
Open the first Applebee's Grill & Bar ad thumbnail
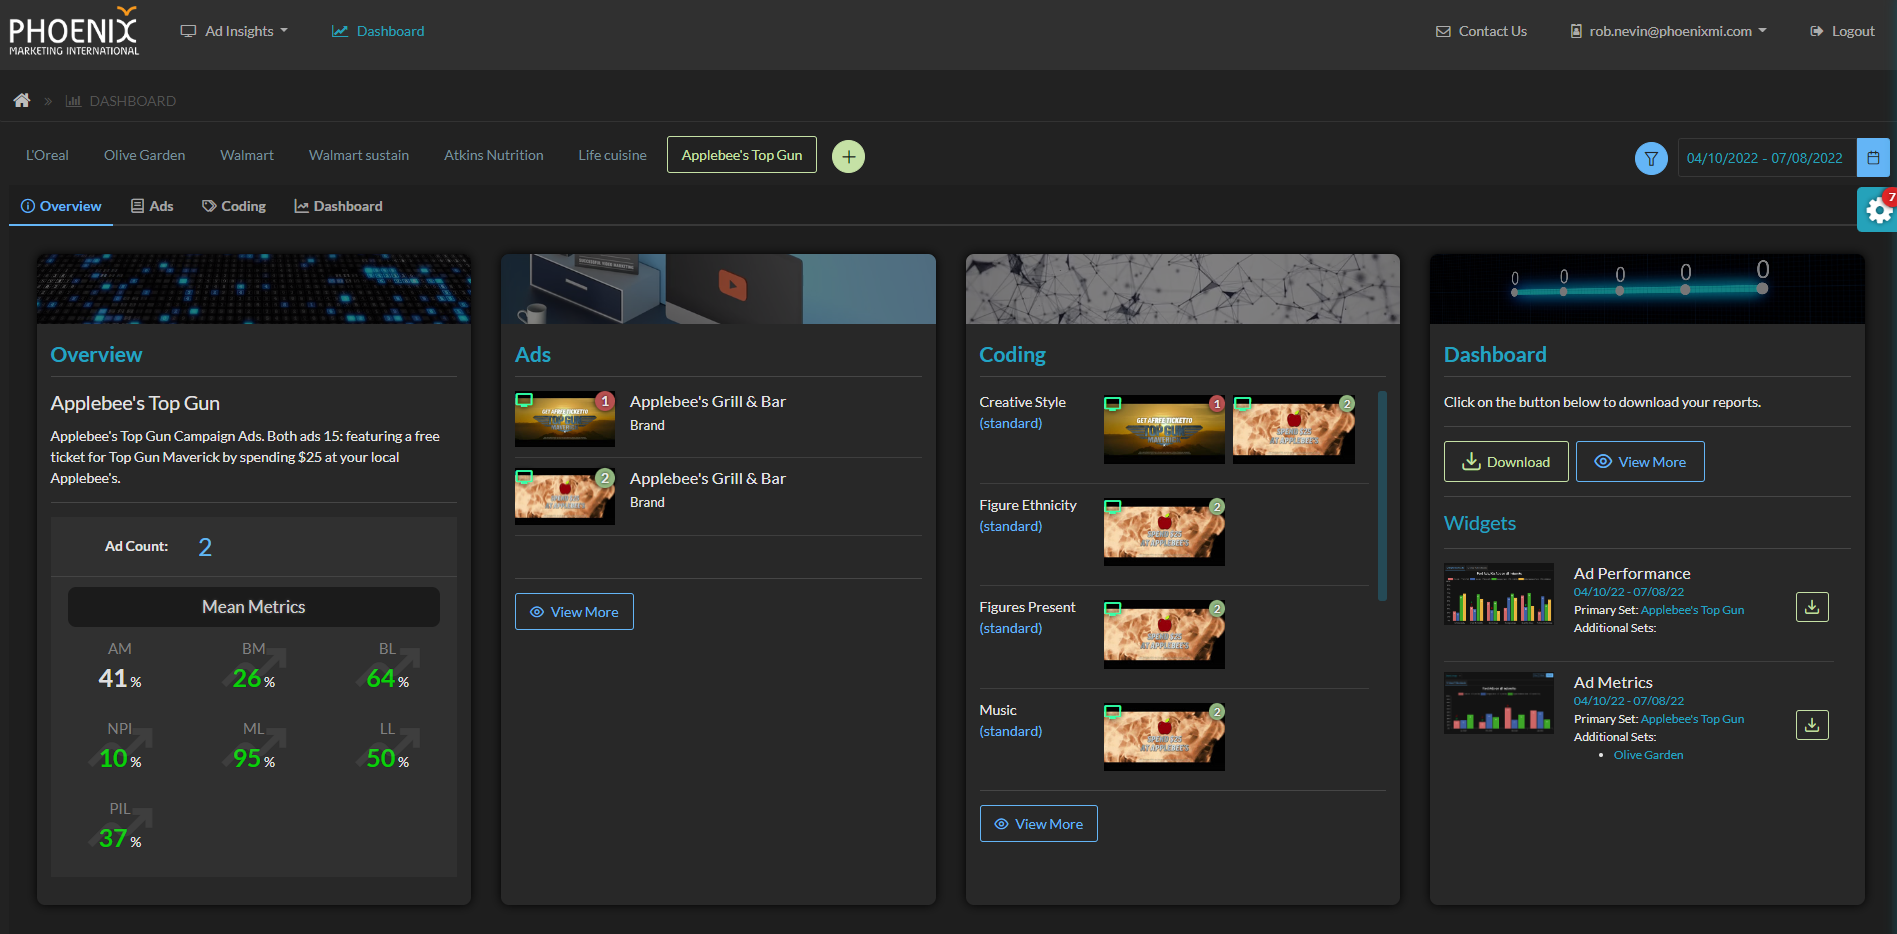pyautogui.click(x=565, y=419)
